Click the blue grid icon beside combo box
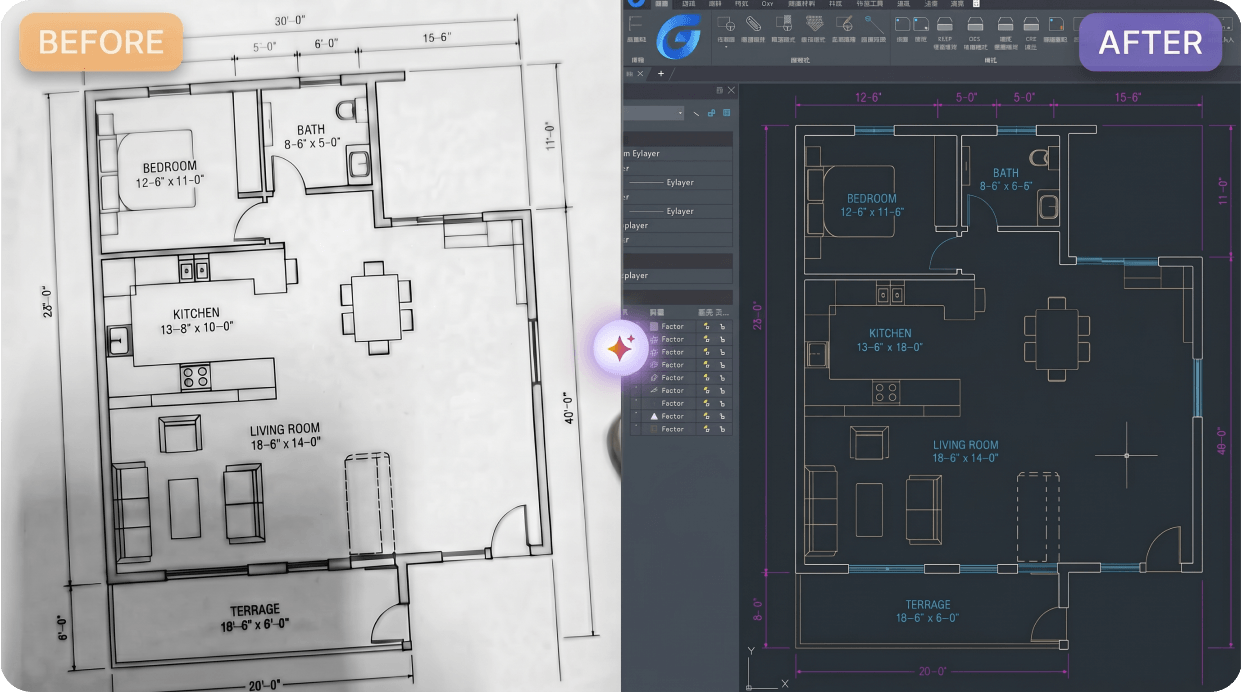 click(726, 113)
